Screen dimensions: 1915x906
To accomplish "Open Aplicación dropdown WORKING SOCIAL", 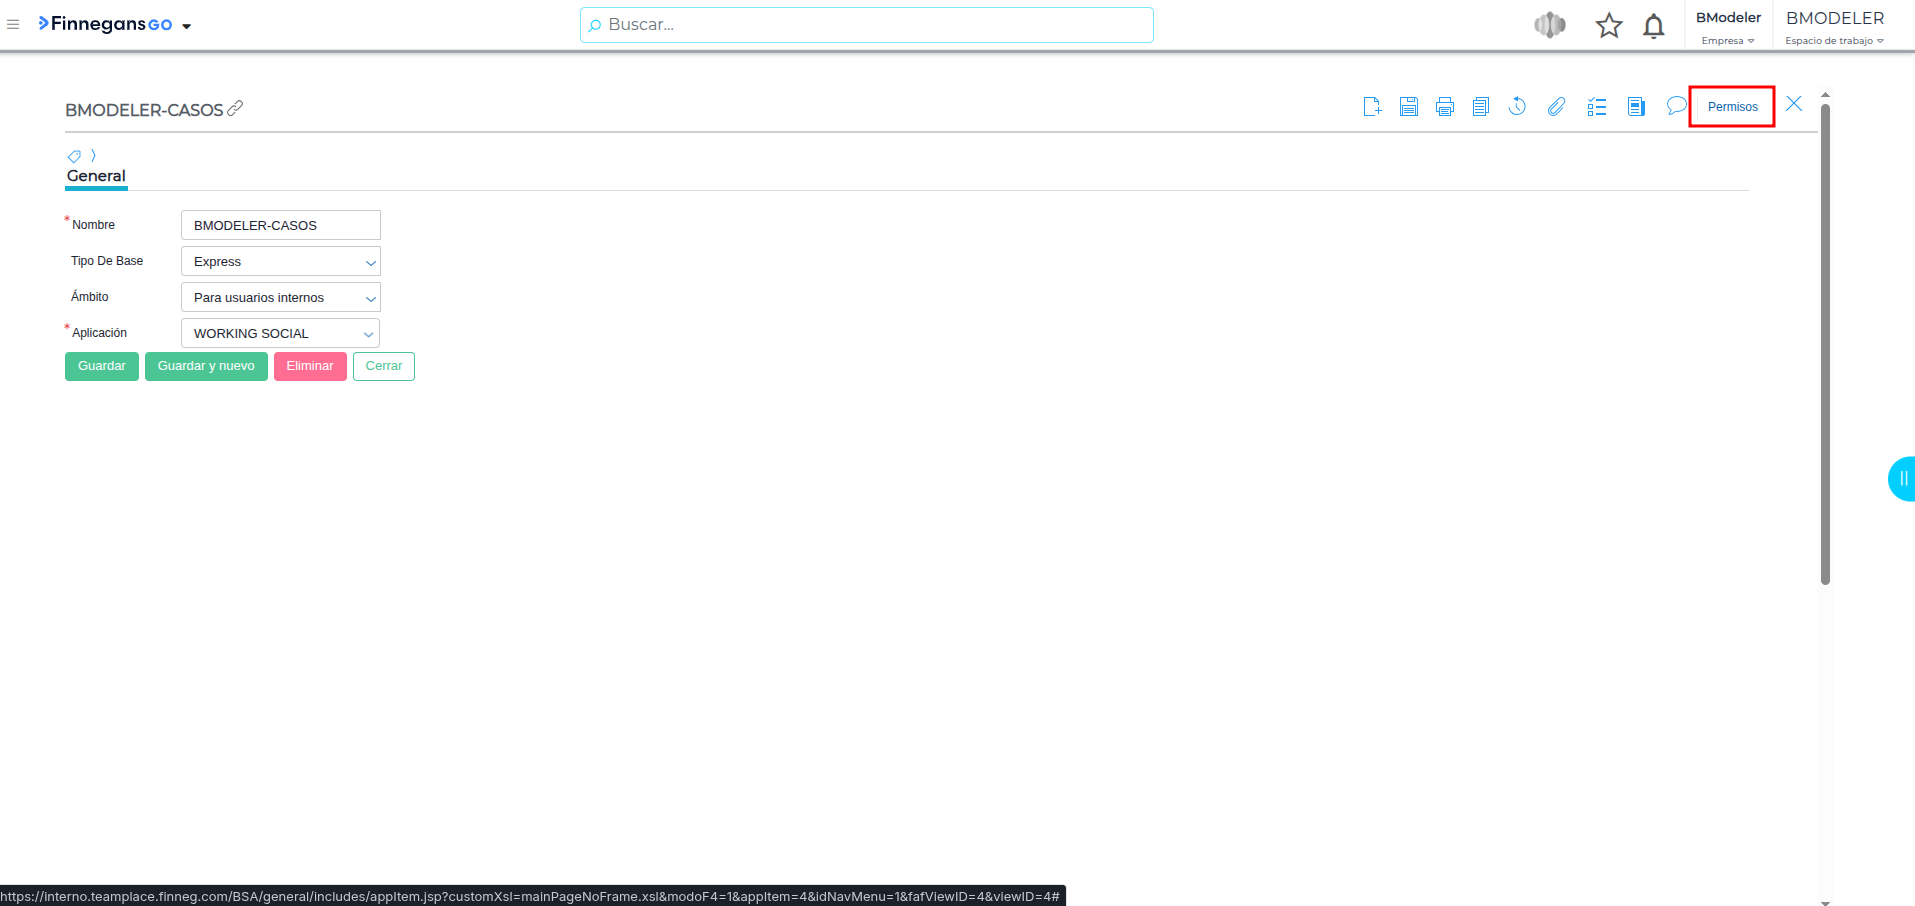I will (x=280, y=333).
